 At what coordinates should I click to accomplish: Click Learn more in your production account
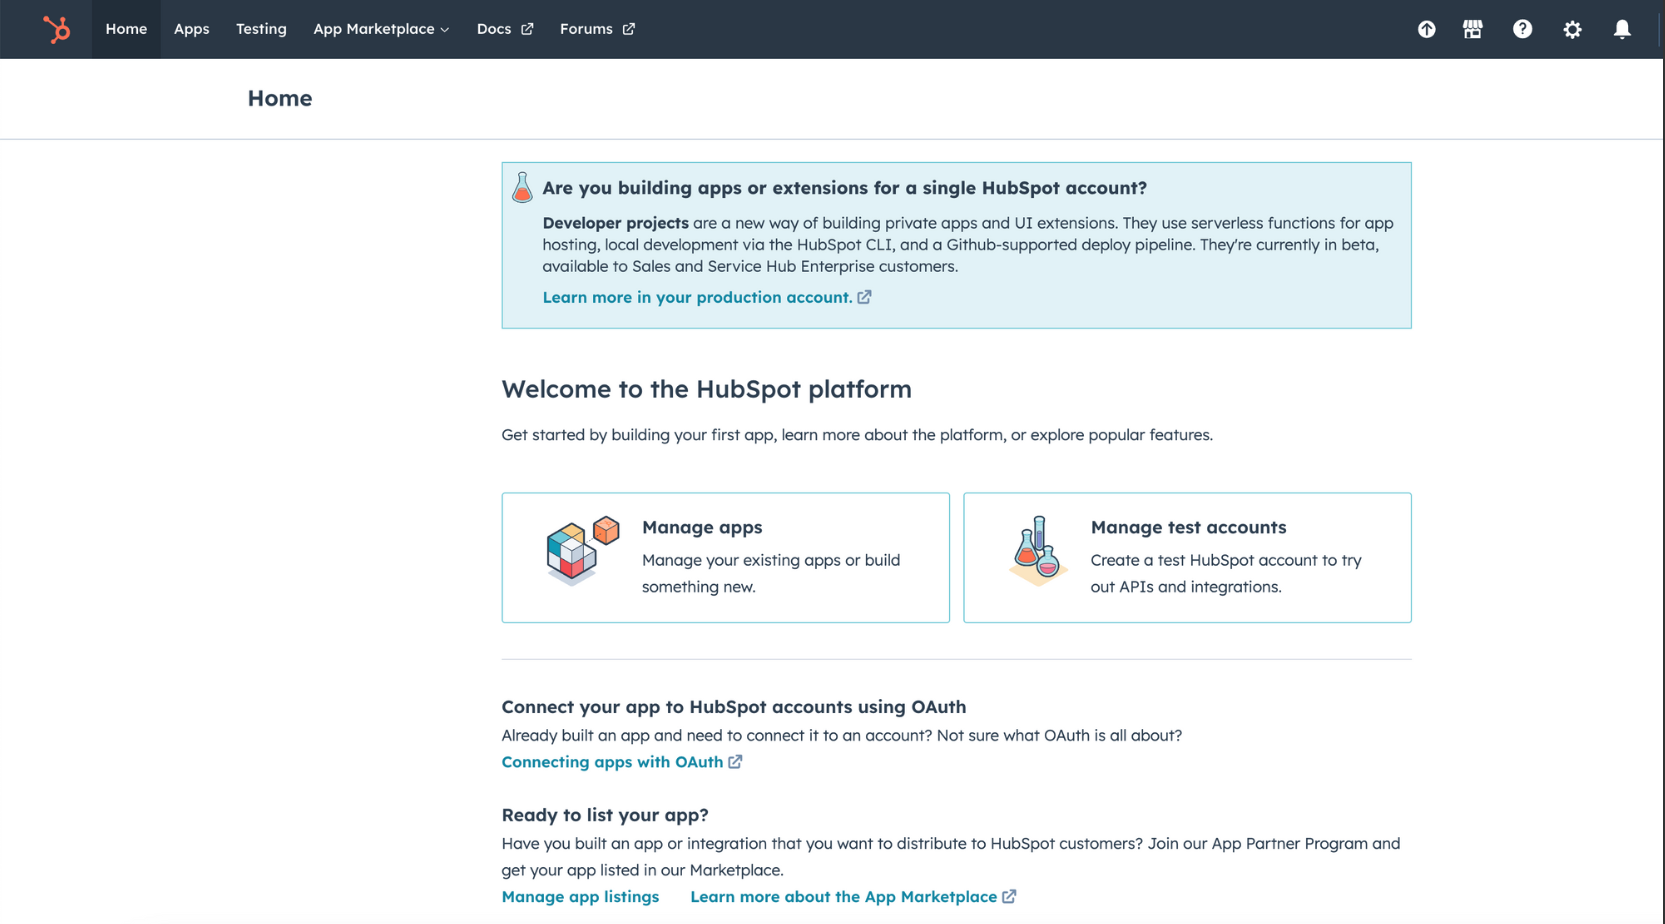(x=697, y=297)
